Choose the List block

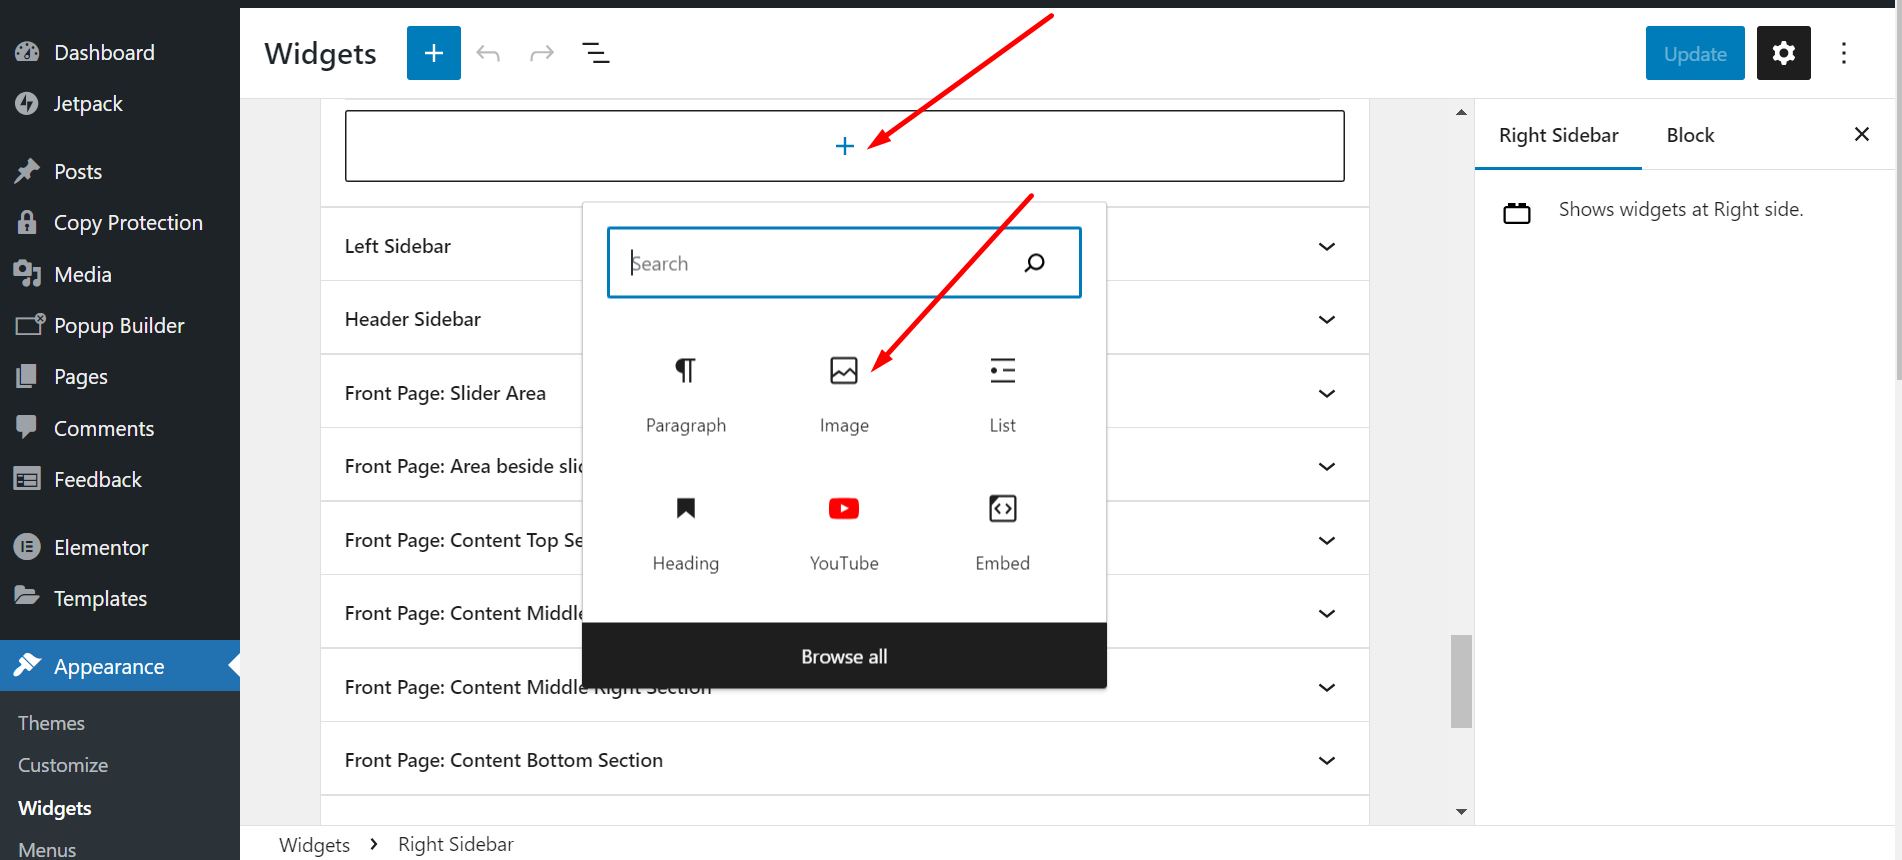tap(1002, 372)
